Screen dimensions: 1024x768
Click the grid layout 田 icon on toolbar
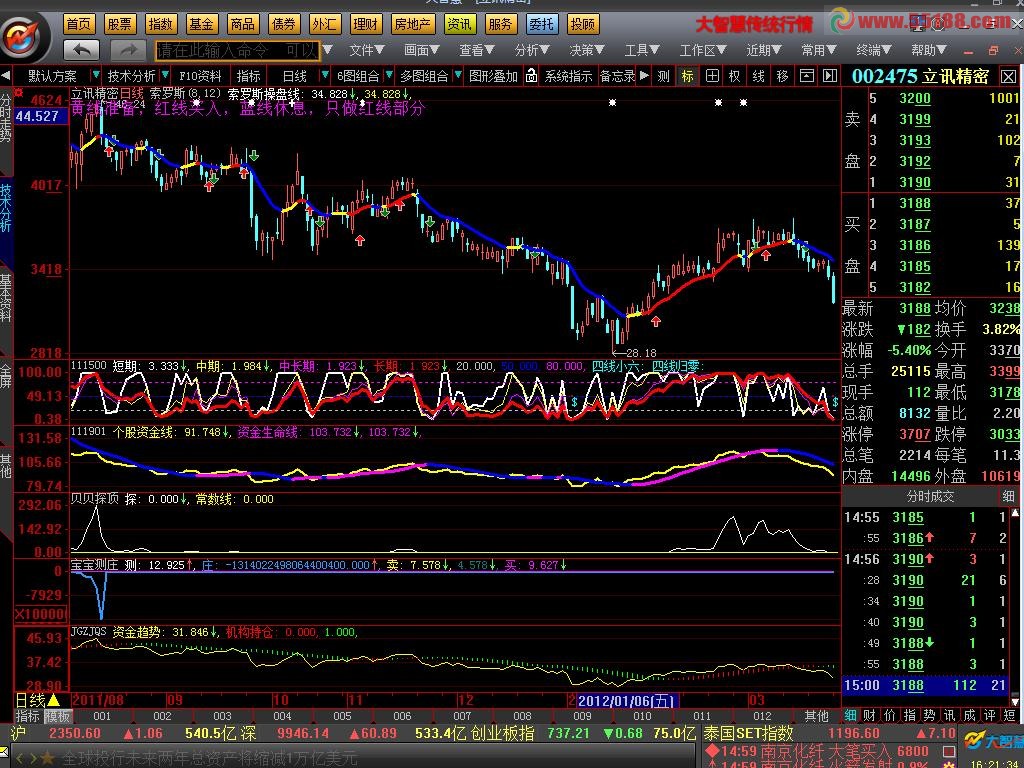click(711, 75)
